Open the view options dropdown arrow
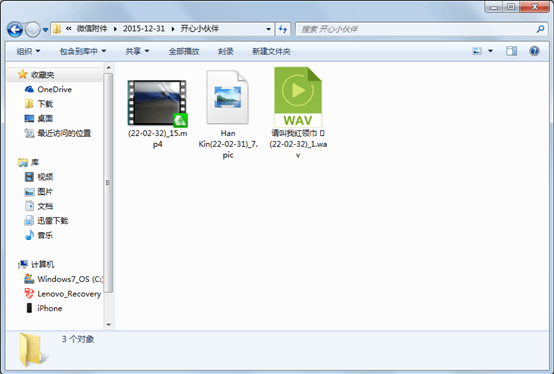Screen dimensions: 554x374 click(x=490, y=51)
